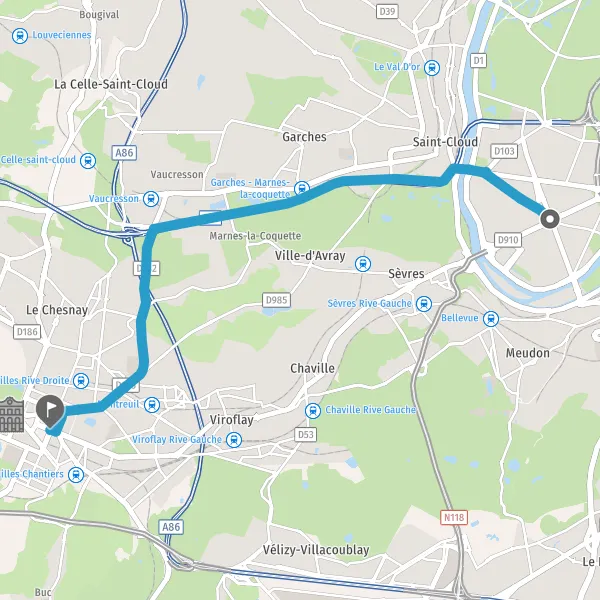The width and height of the screenshot is (600, 600).
Task: Click the Viroflay Rive Gauche station icon
Action: (x=234, y=440)
